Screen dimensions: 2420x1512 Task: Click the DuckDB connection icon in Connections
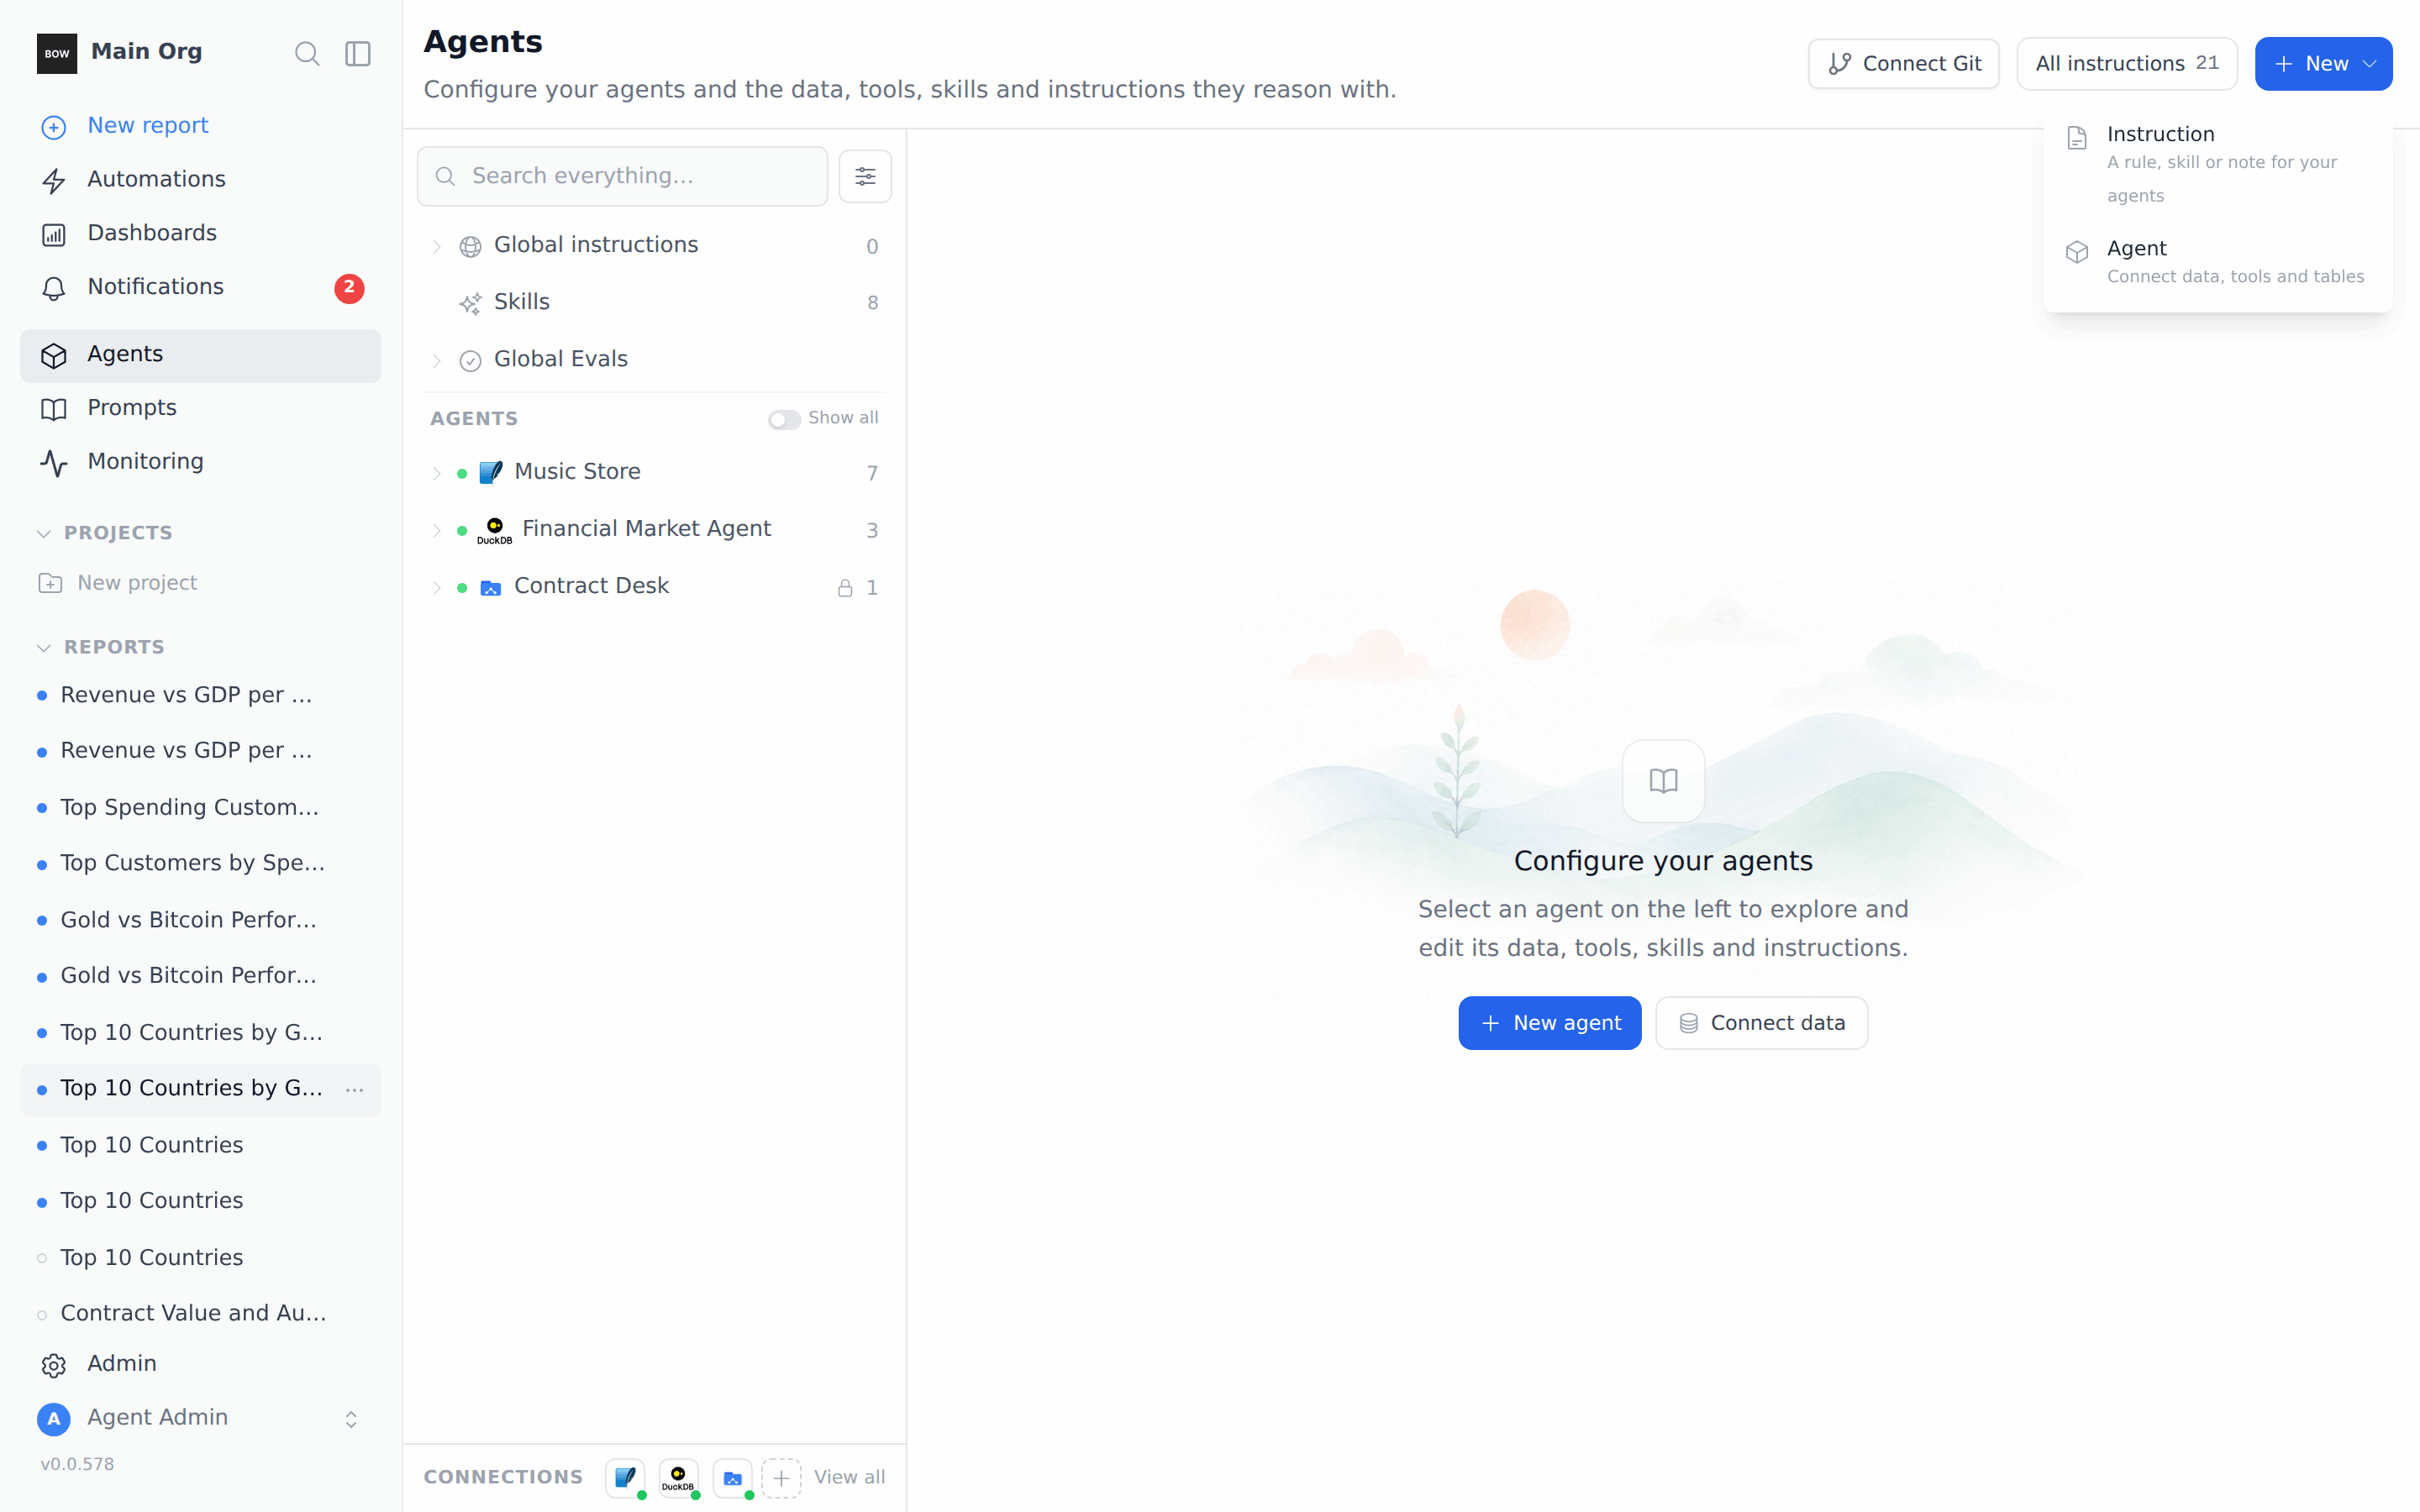[x=678, y=1477]
